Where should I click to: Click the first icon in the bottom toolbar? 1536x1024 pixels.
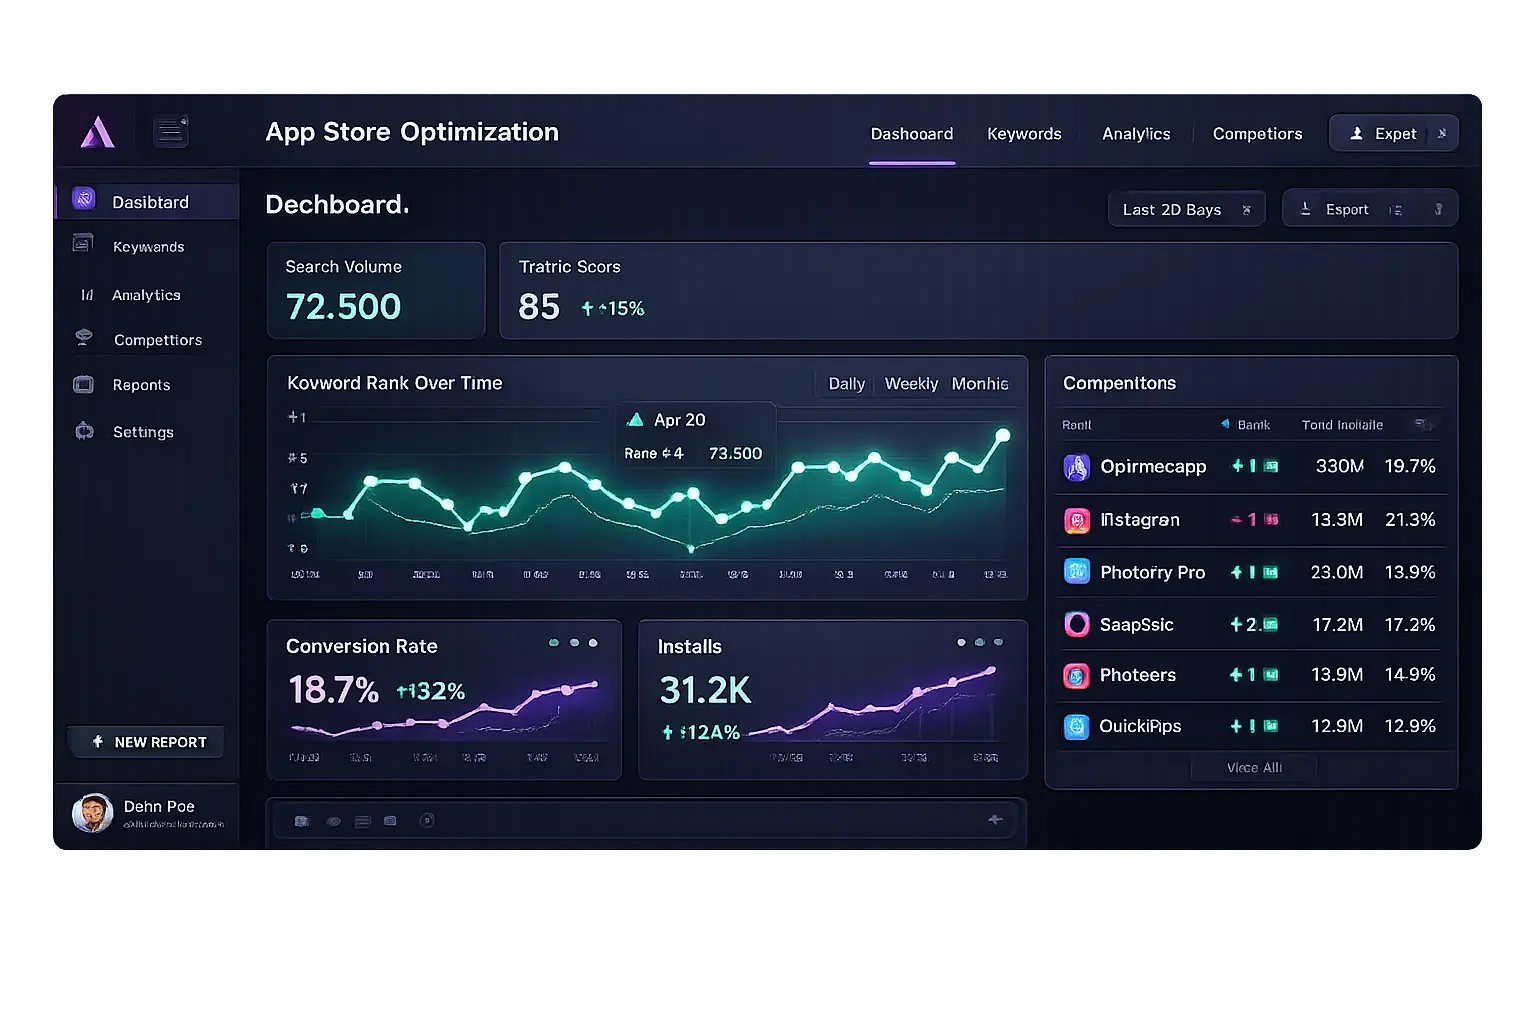[x=302, y=821]
